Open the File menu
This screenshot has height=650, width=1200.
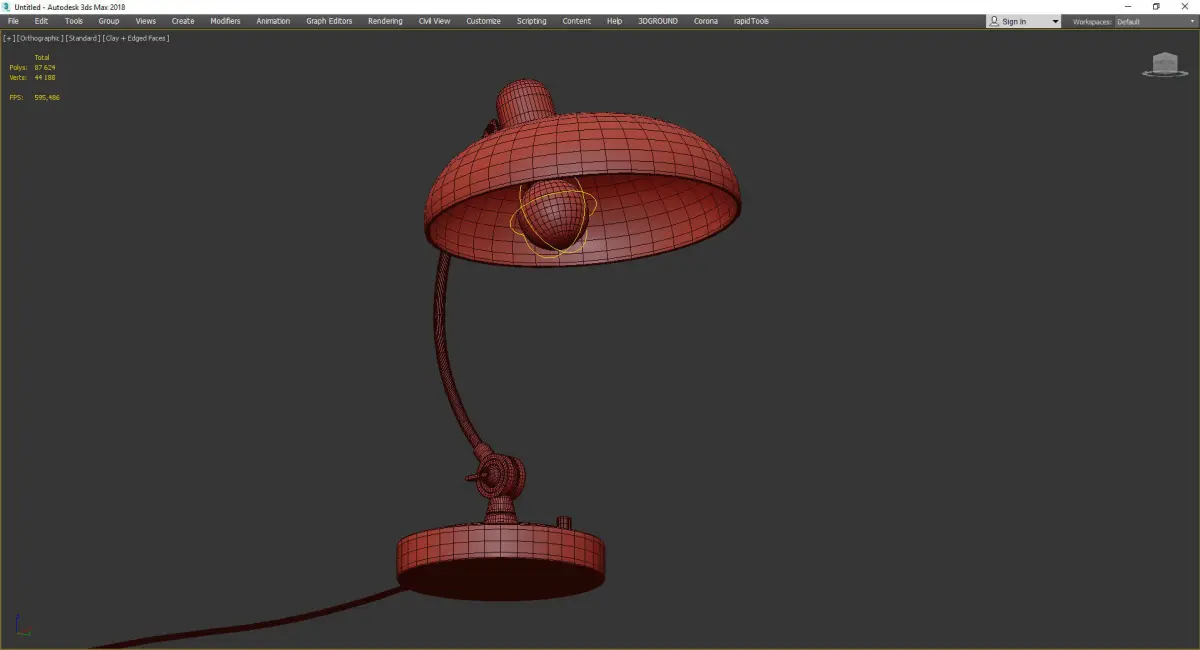point(13,21)
